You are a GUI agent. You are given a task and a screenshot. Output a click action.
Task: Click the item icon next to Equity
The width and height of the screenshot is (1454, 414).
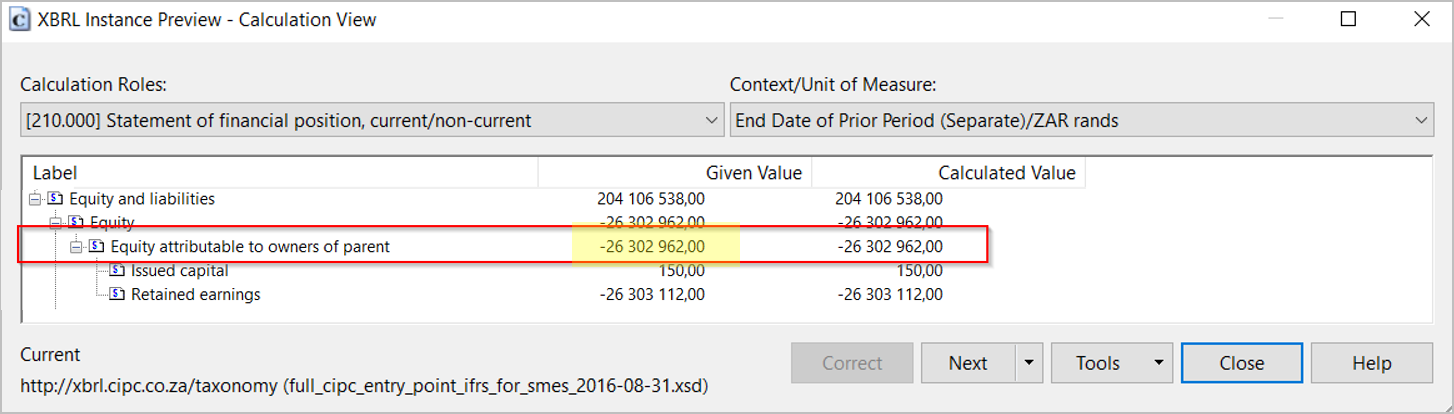tap(76, 222)
